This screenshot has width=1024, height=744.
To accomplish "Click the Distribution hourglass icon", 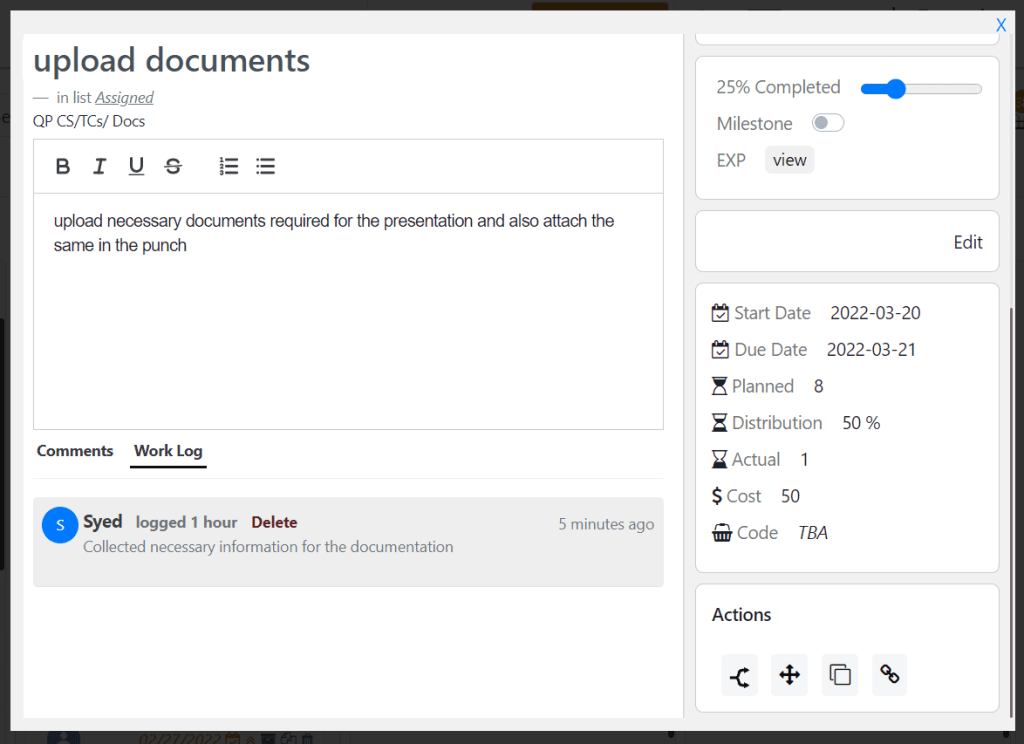I will pos(719,423).
